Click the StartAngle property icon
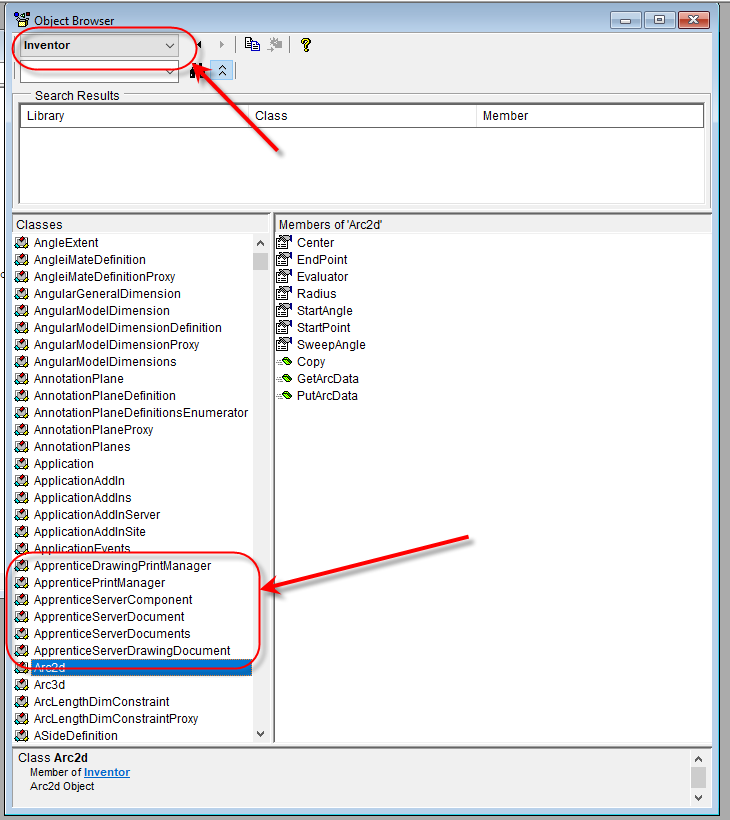 [284, 311]
